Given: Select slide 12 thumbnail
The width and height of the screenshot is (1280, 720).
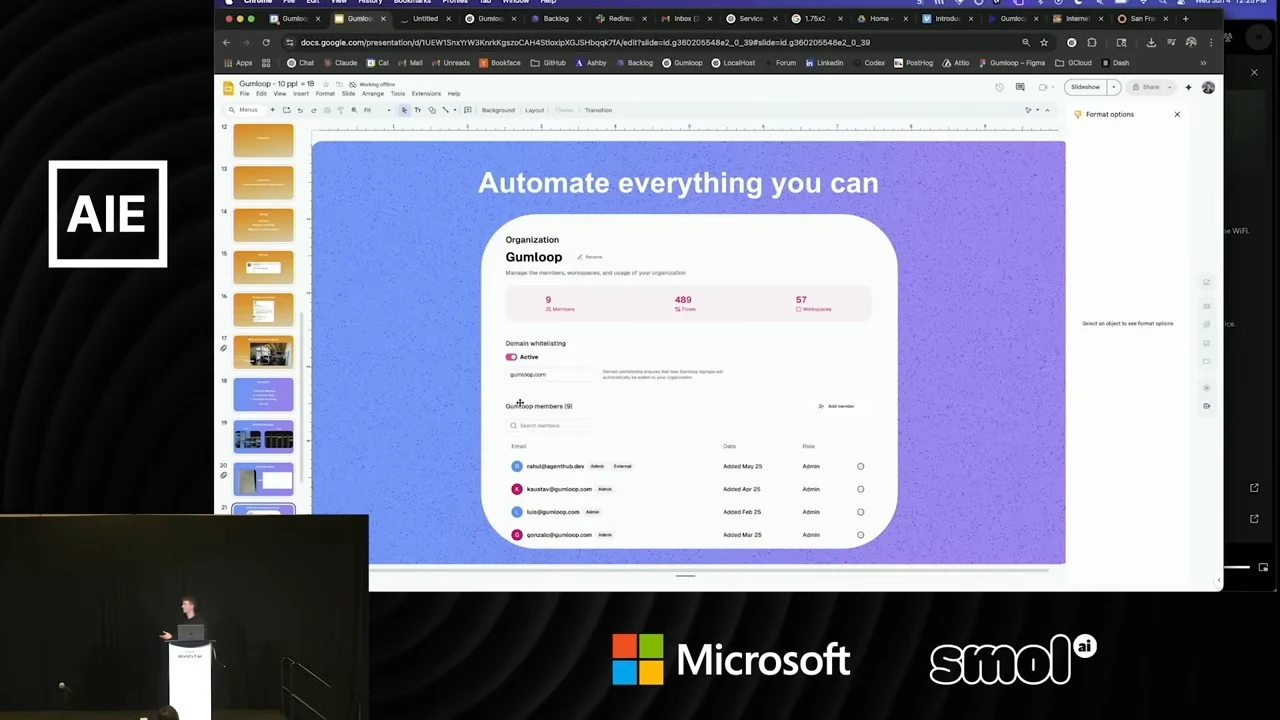Looking at the screenshot, I should pos(264,140).
